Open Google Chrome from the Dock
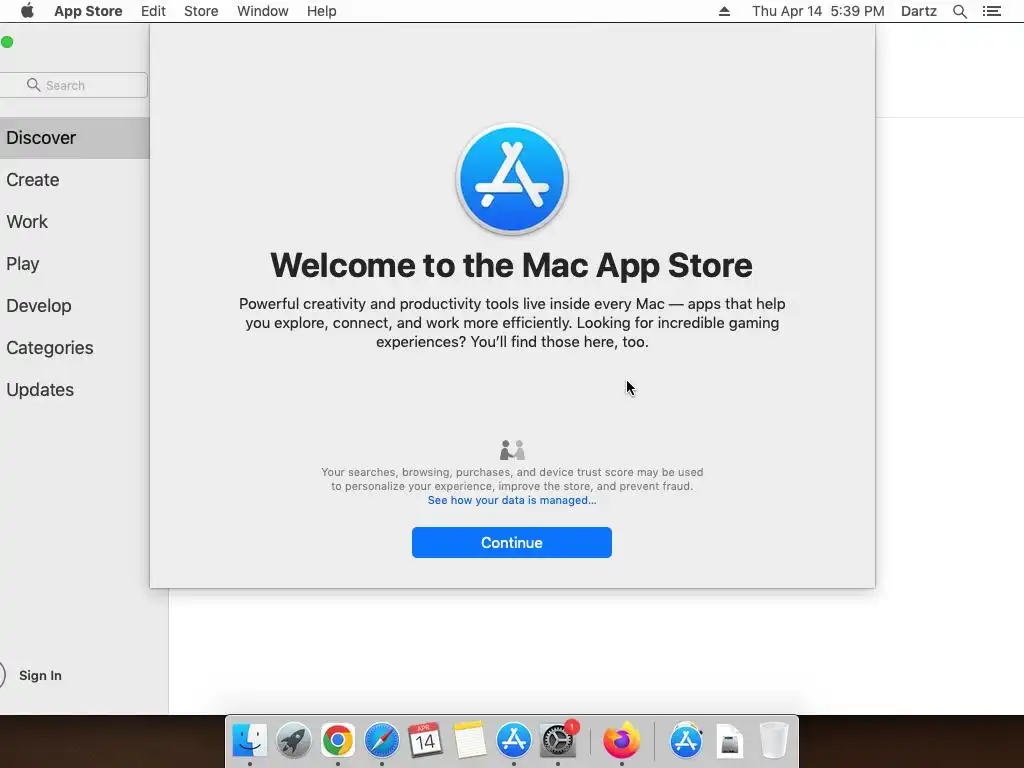 click(x=338, y=741)
